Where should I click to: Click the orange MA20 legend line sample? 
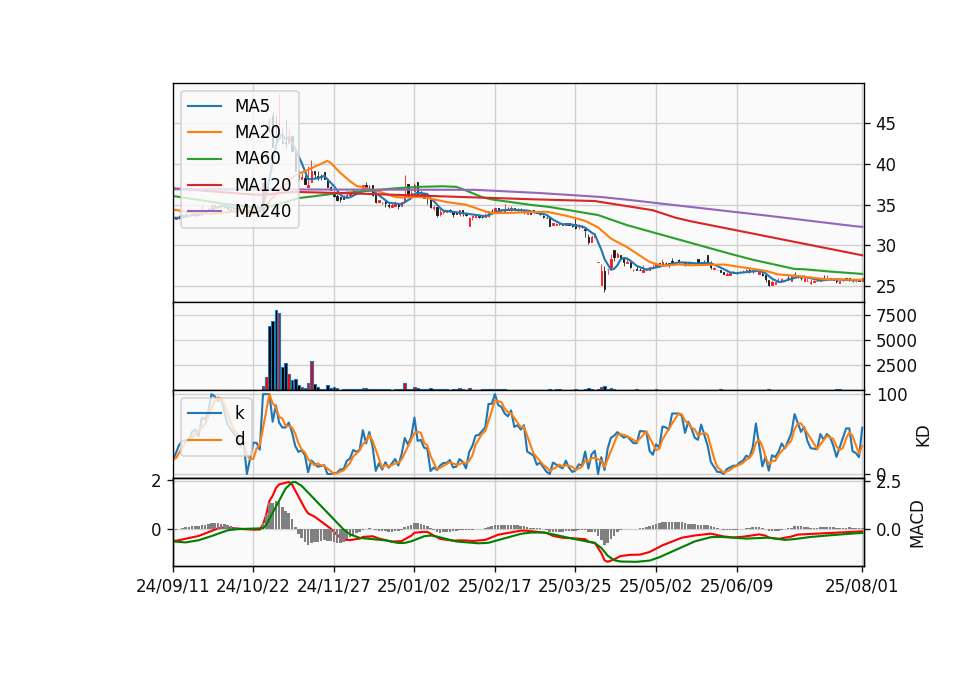click(x=204, y=133)
